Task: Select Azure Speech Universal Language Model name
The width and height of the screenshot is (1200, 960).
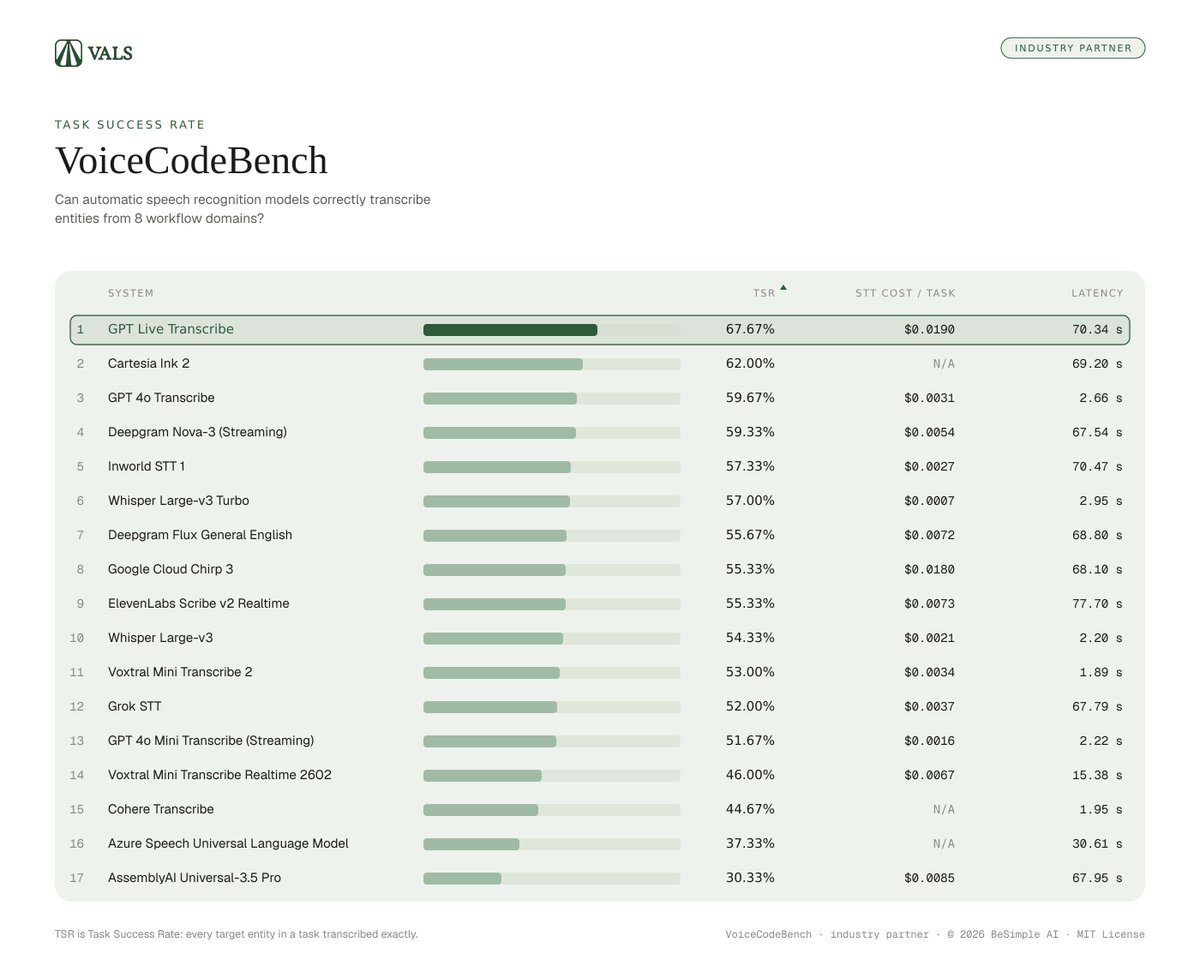Action: coord(228,844)
